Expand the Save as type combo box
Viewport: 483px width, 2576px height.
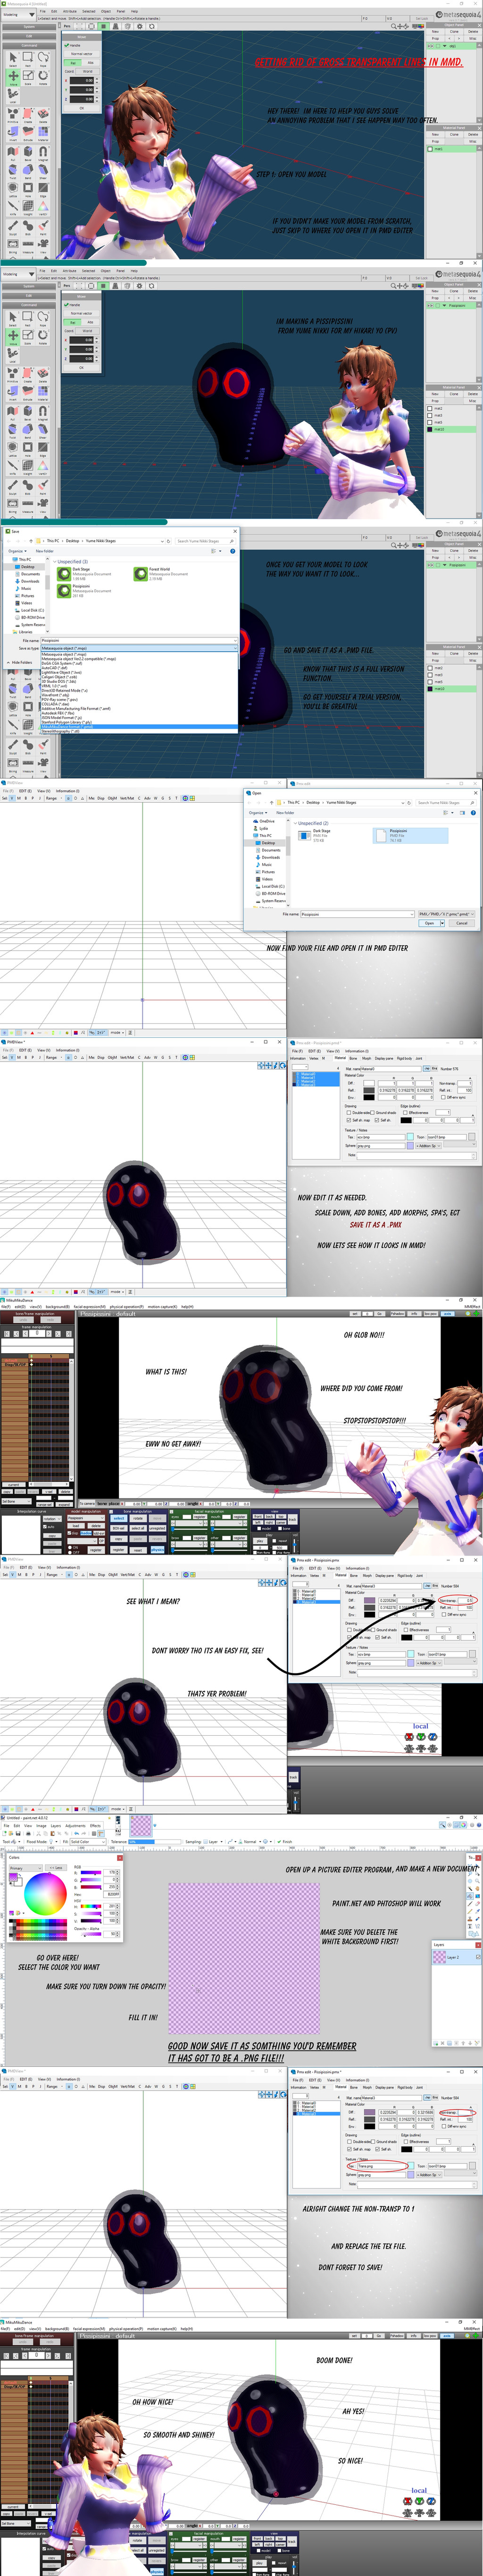point(138,648)
